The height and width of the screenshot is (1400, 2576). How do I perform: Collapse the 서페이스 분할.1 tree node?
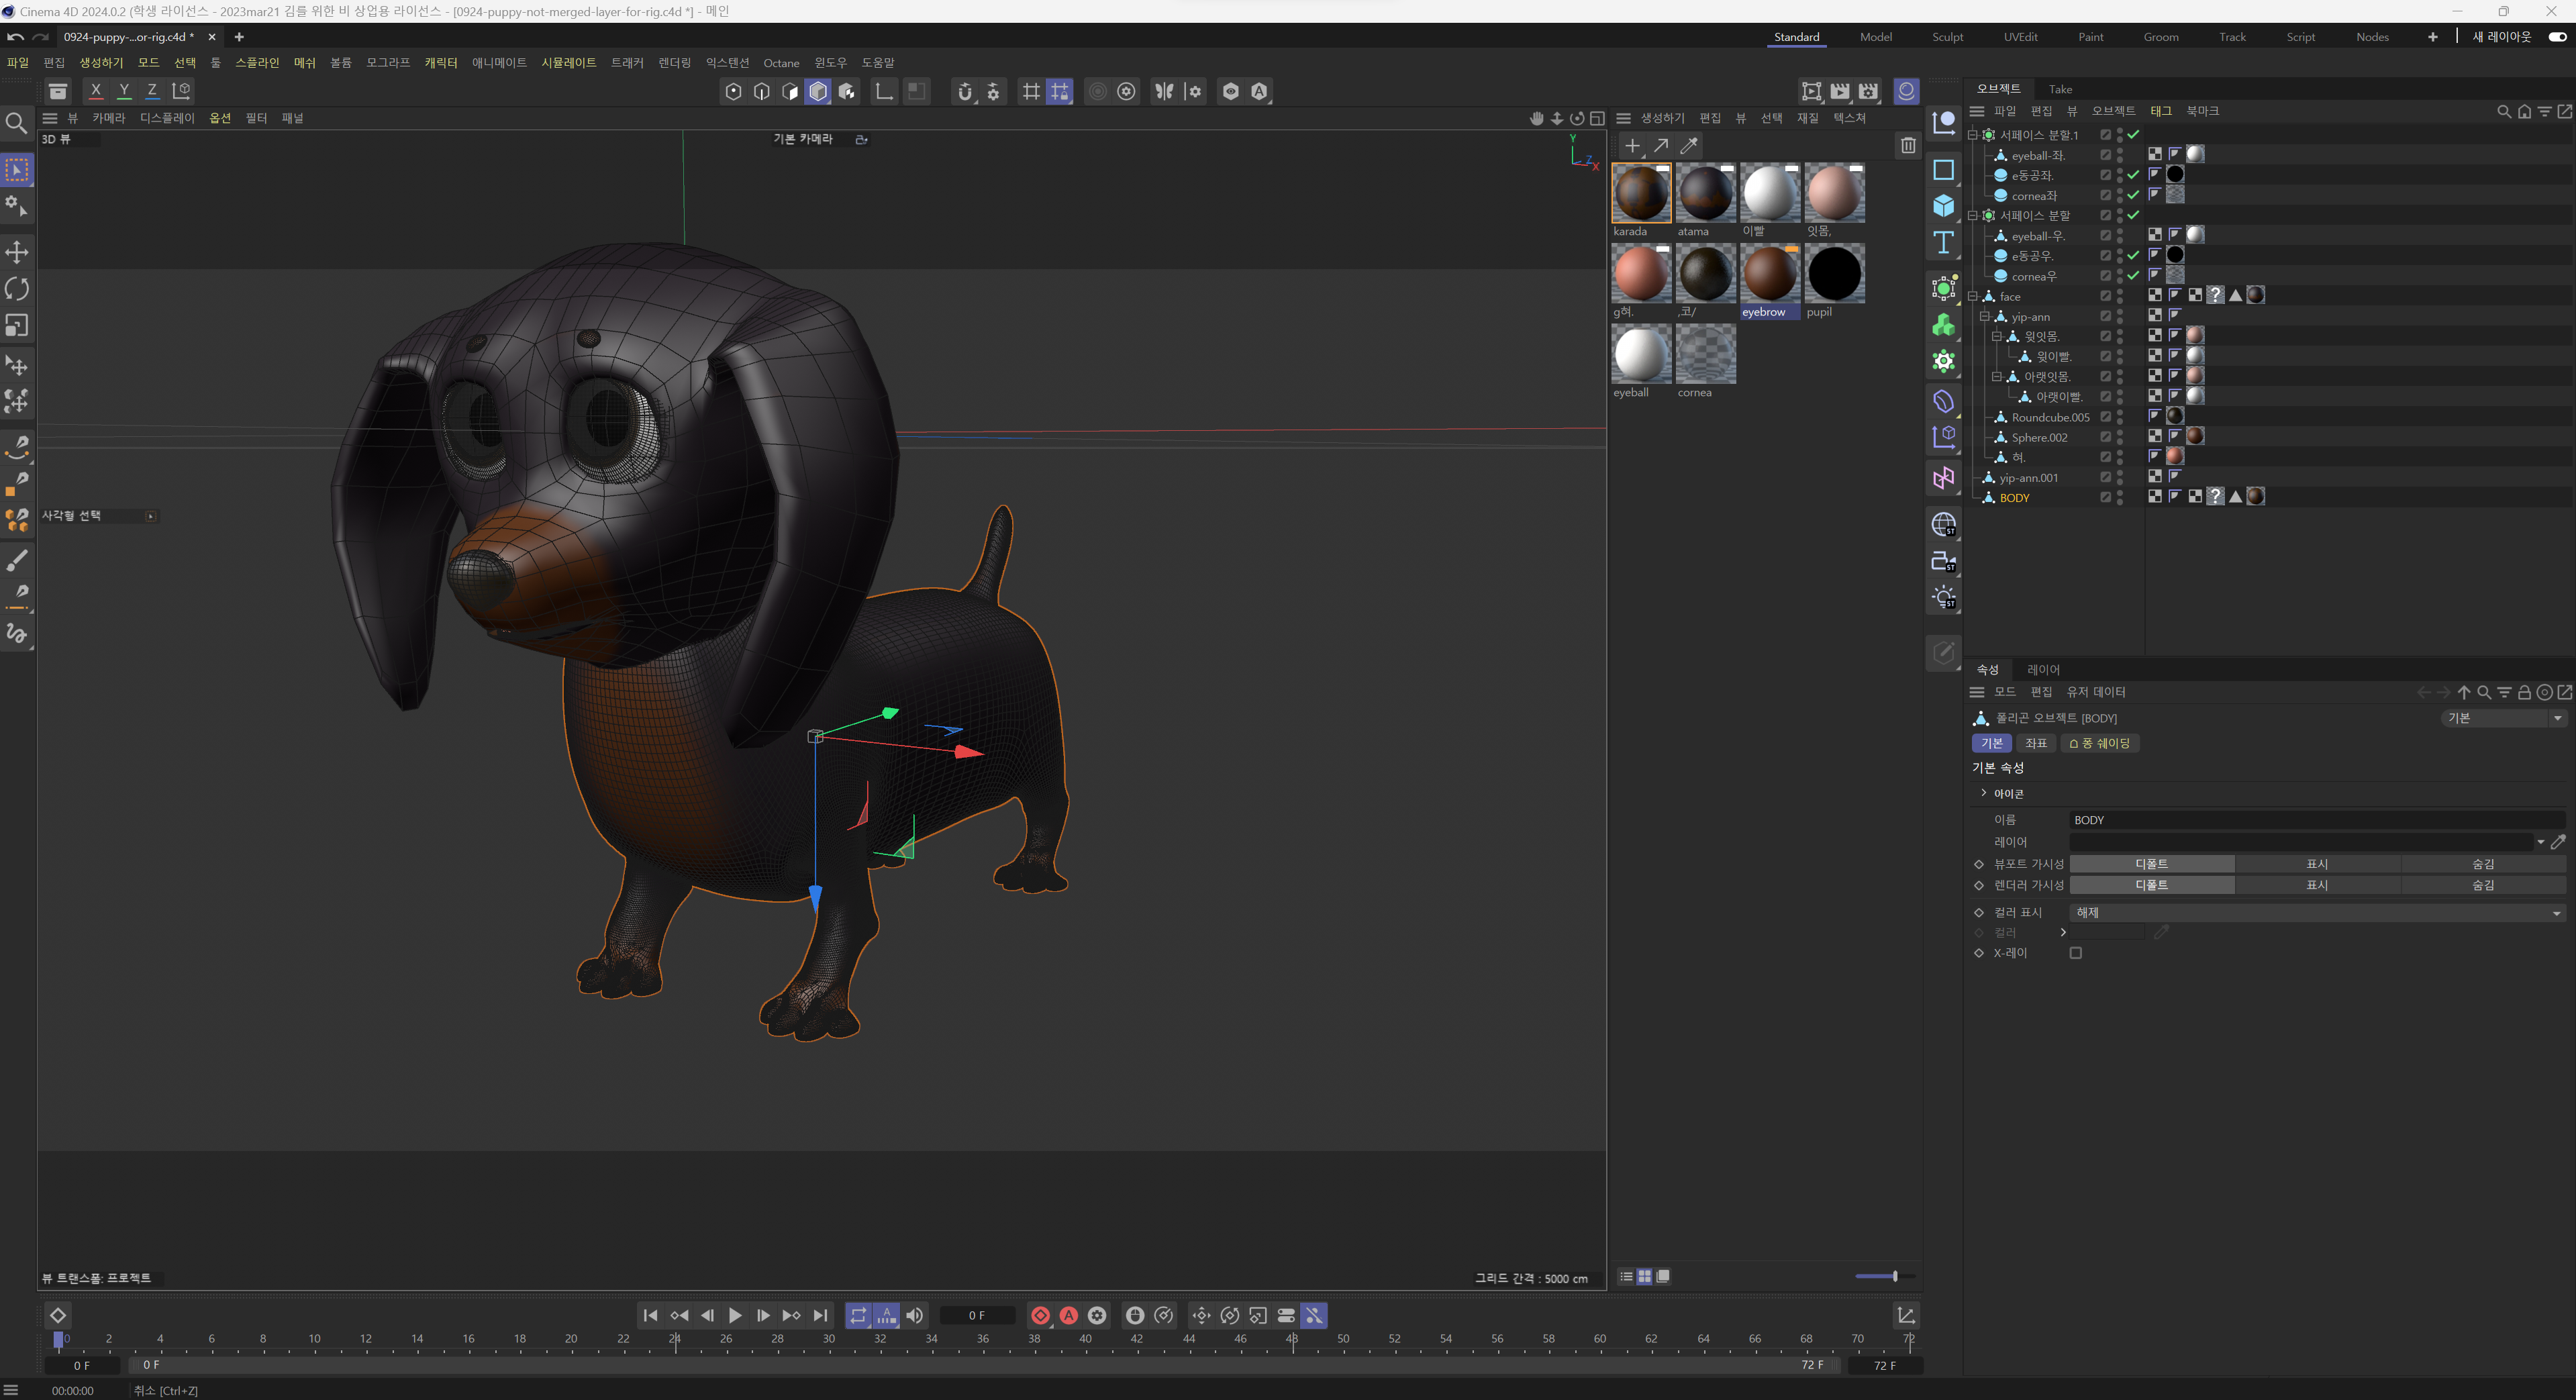pos(1973,135)
